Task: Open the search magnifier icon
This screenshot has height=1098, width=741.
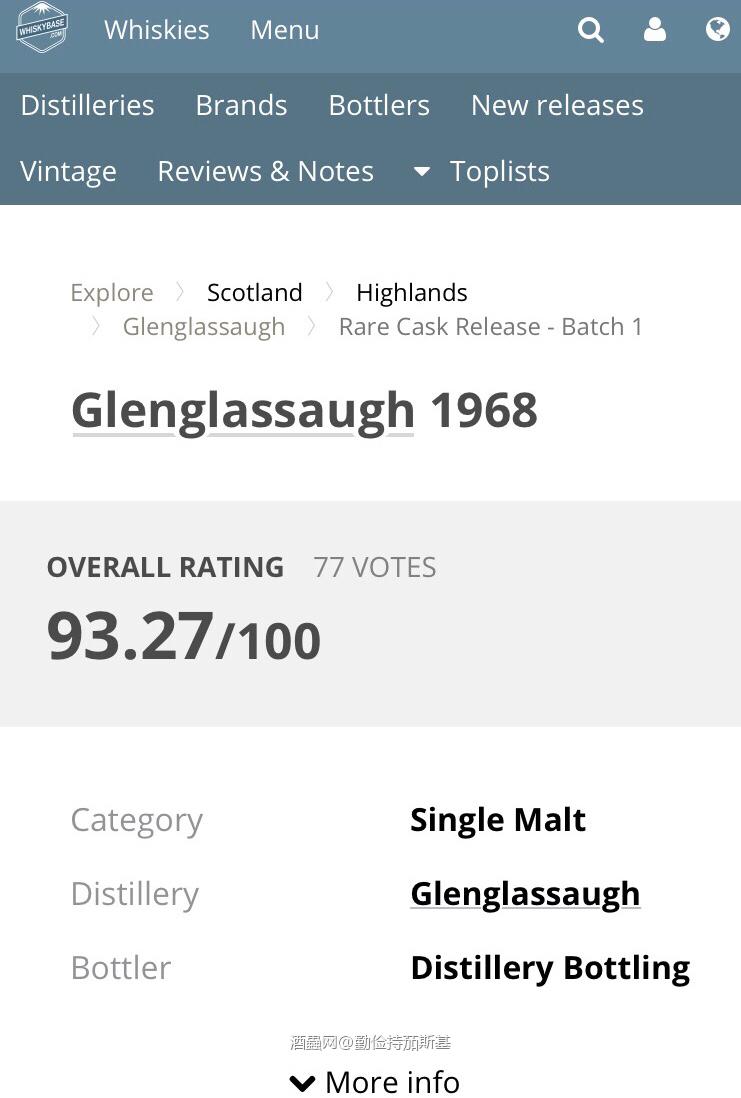Action: (591, 30)
